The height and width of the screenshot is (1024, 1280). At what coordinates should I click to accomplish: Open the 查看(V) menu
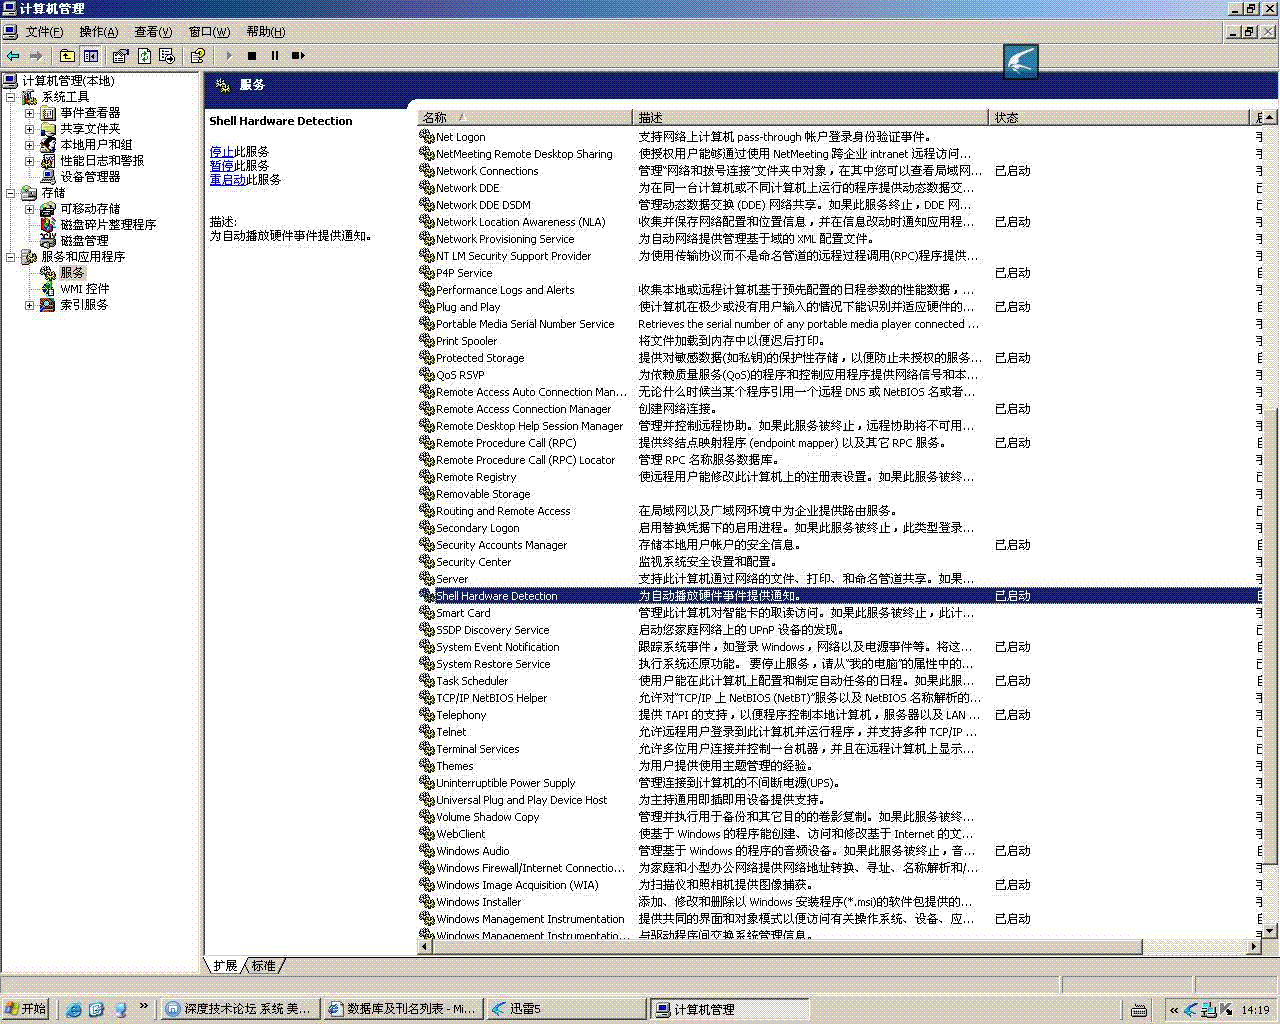pyautogui.click(x=153, y=32)
